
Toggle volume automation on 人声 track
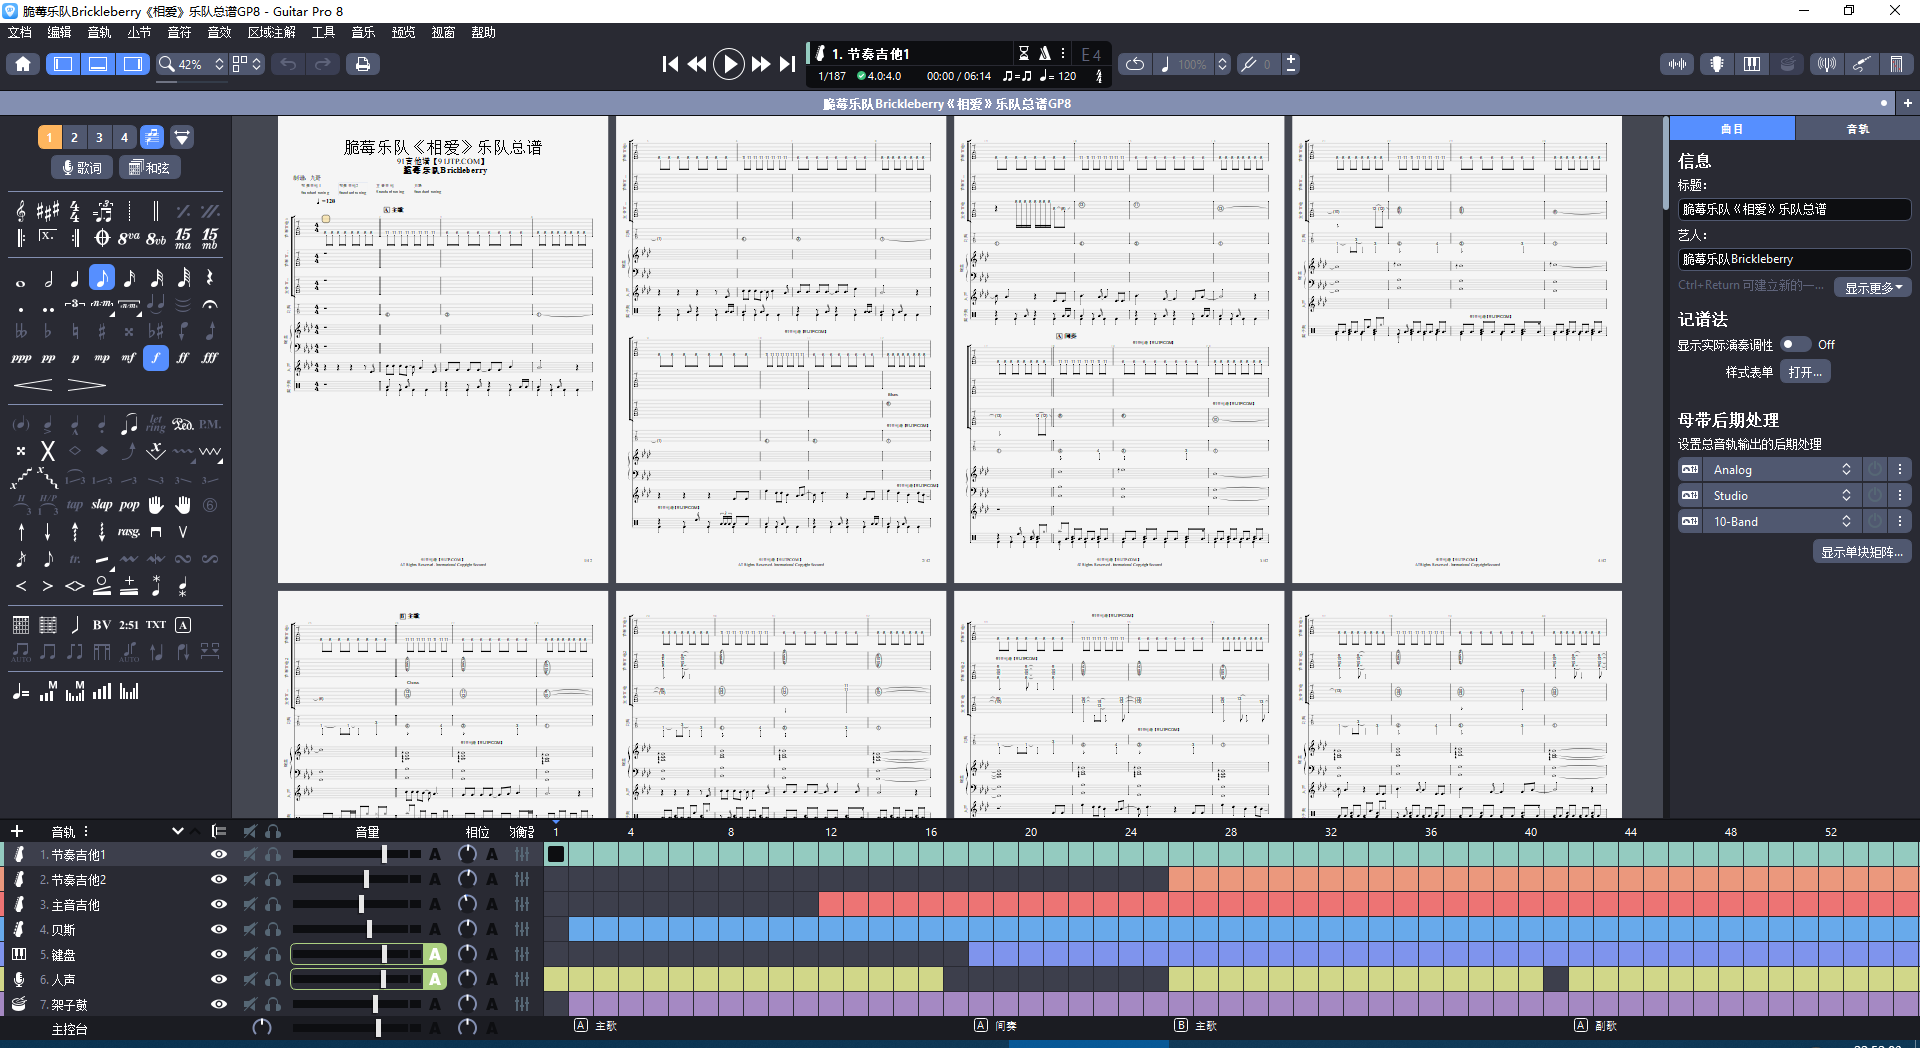[435, 979]
